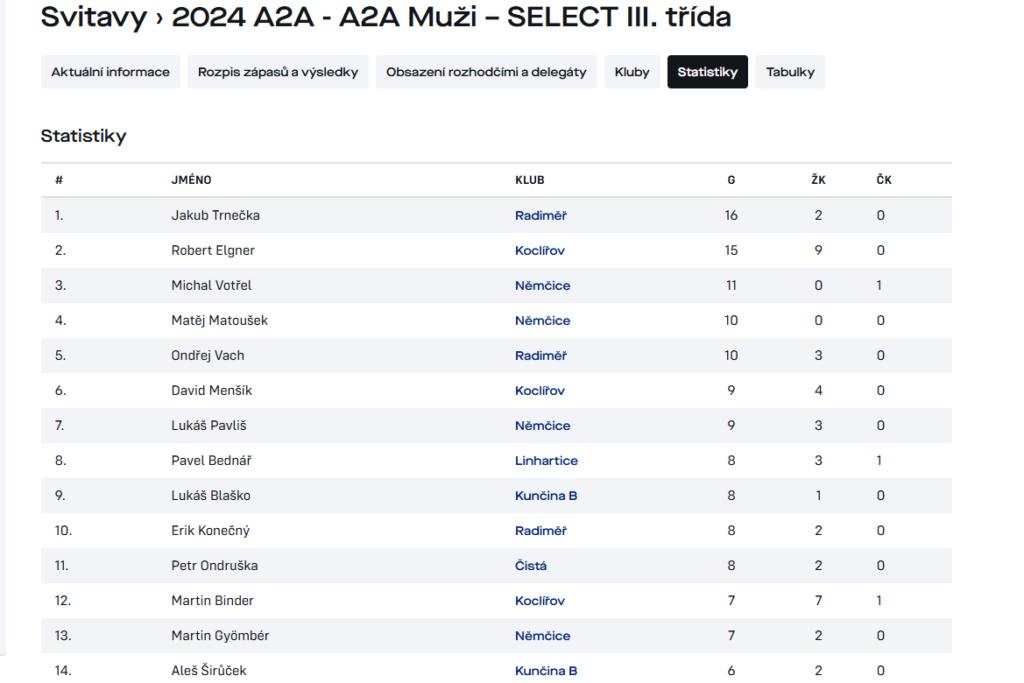The height and width of the screenshot is (683, 1024).
Task: Open Němčice link in Martin Gyömbér row
Action: tap(543, 636)
